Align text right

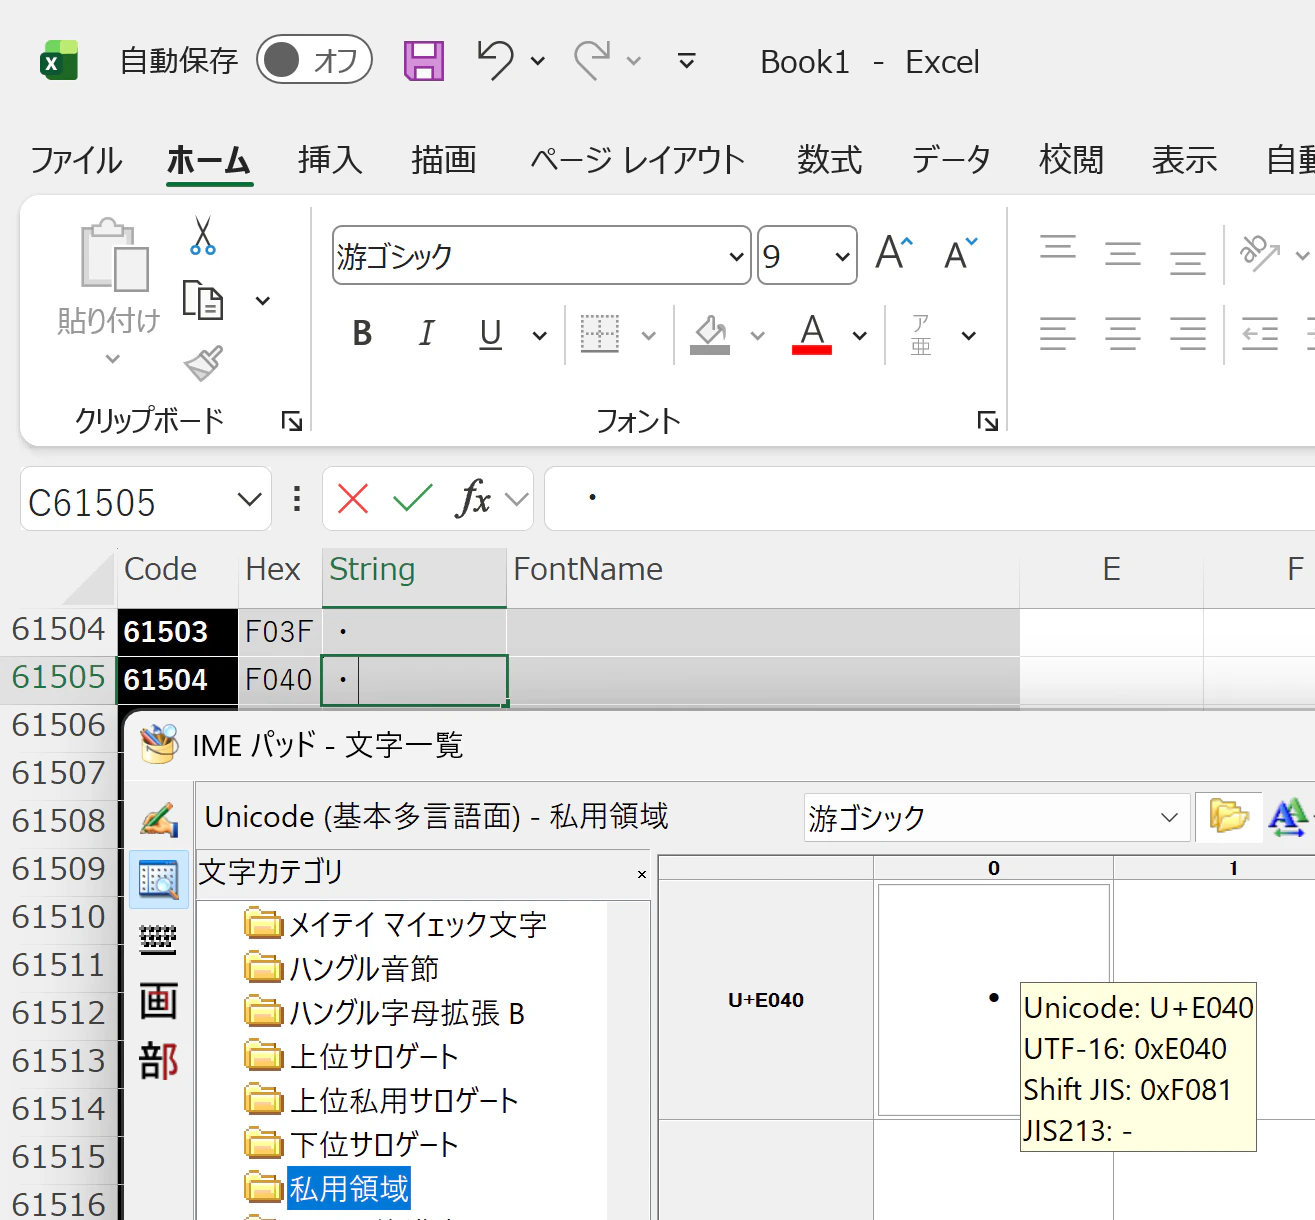point(1188,334)
